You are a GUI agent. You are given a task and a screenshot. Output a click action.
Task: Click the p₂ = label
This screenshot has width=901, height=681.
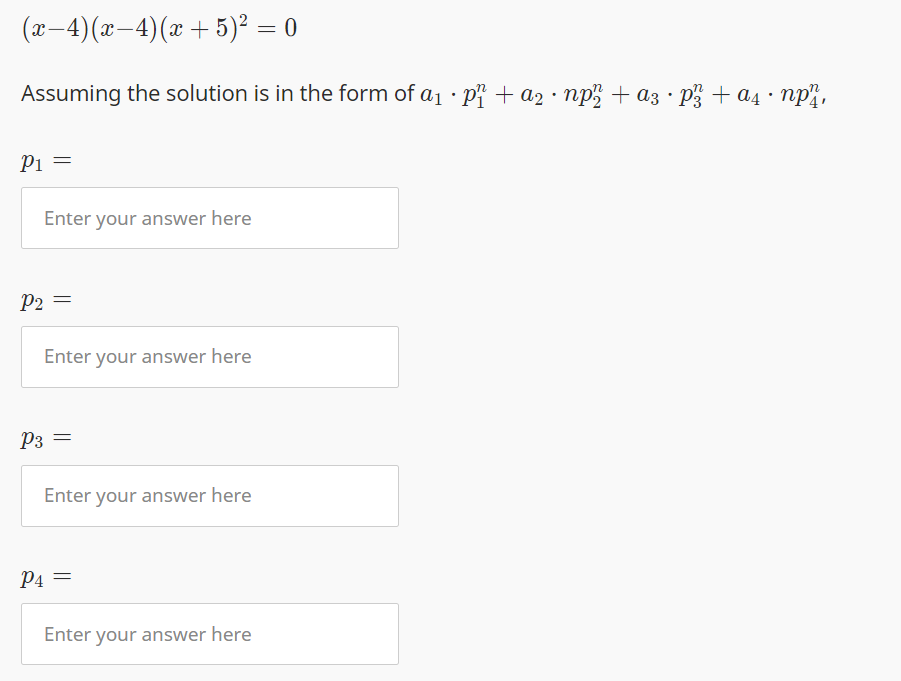point(43,299)
